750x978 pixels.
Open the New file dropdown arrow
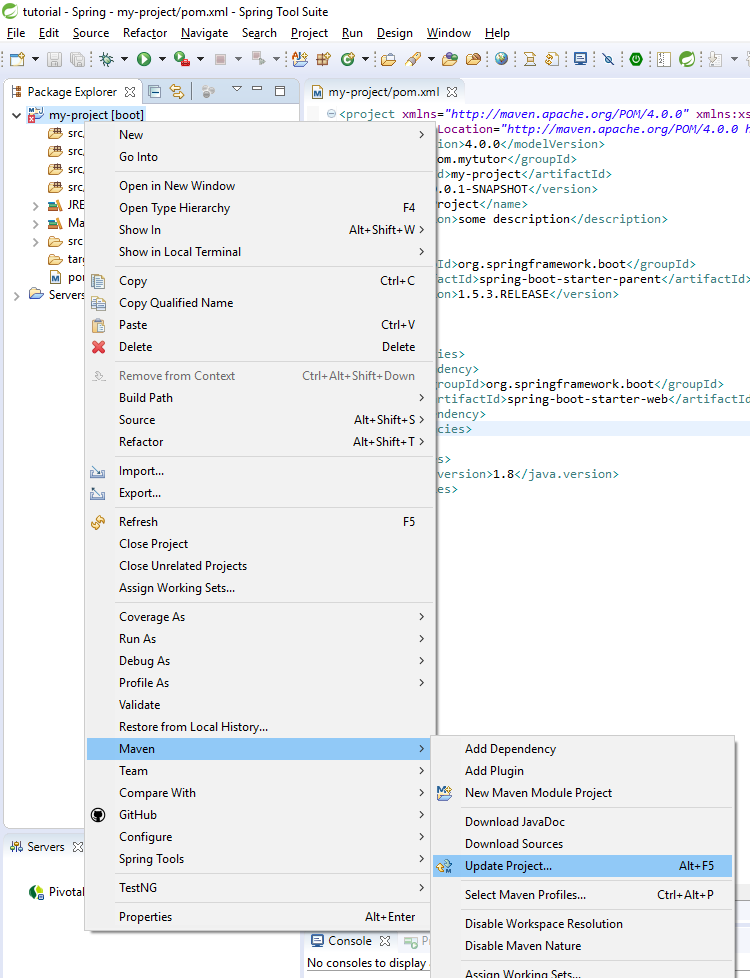(35, 59)
